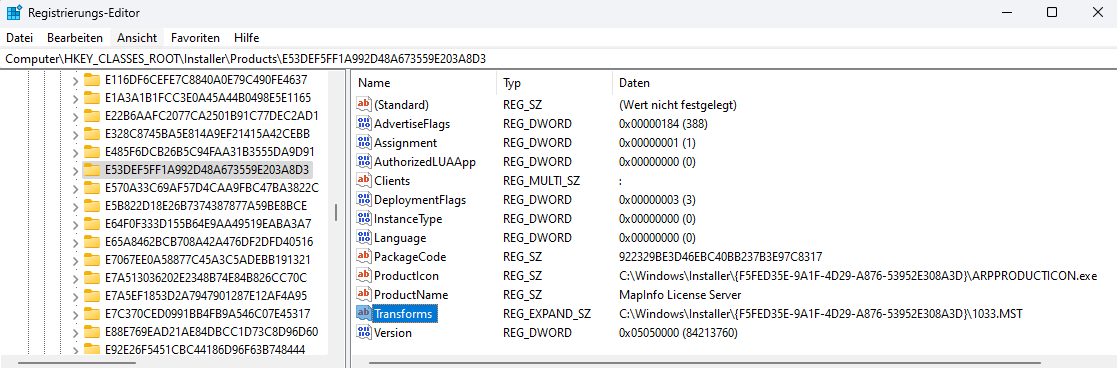The width and height of the screenshot is (1117, 368).
Task: Click data cell 'MapInfo License Server'
Action: [680, 295]
